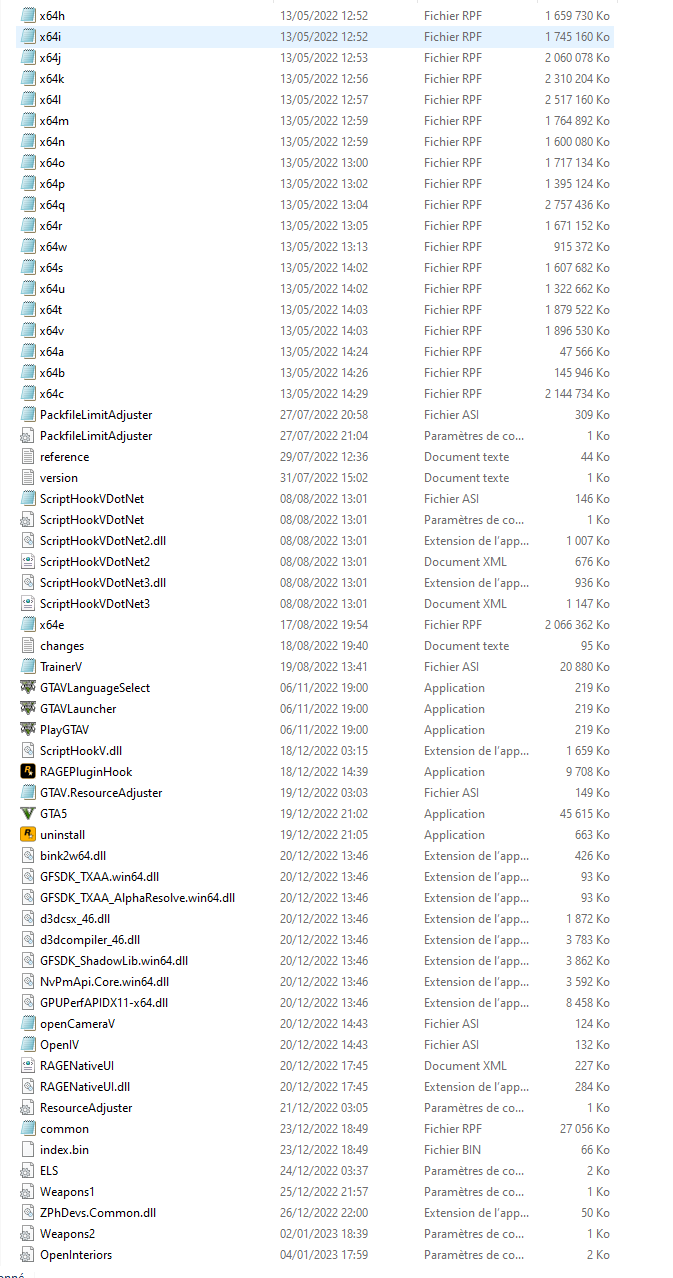The image size is (673, 1278).
Task: Click the index.bin file icon
Action: coord(28,1149)
